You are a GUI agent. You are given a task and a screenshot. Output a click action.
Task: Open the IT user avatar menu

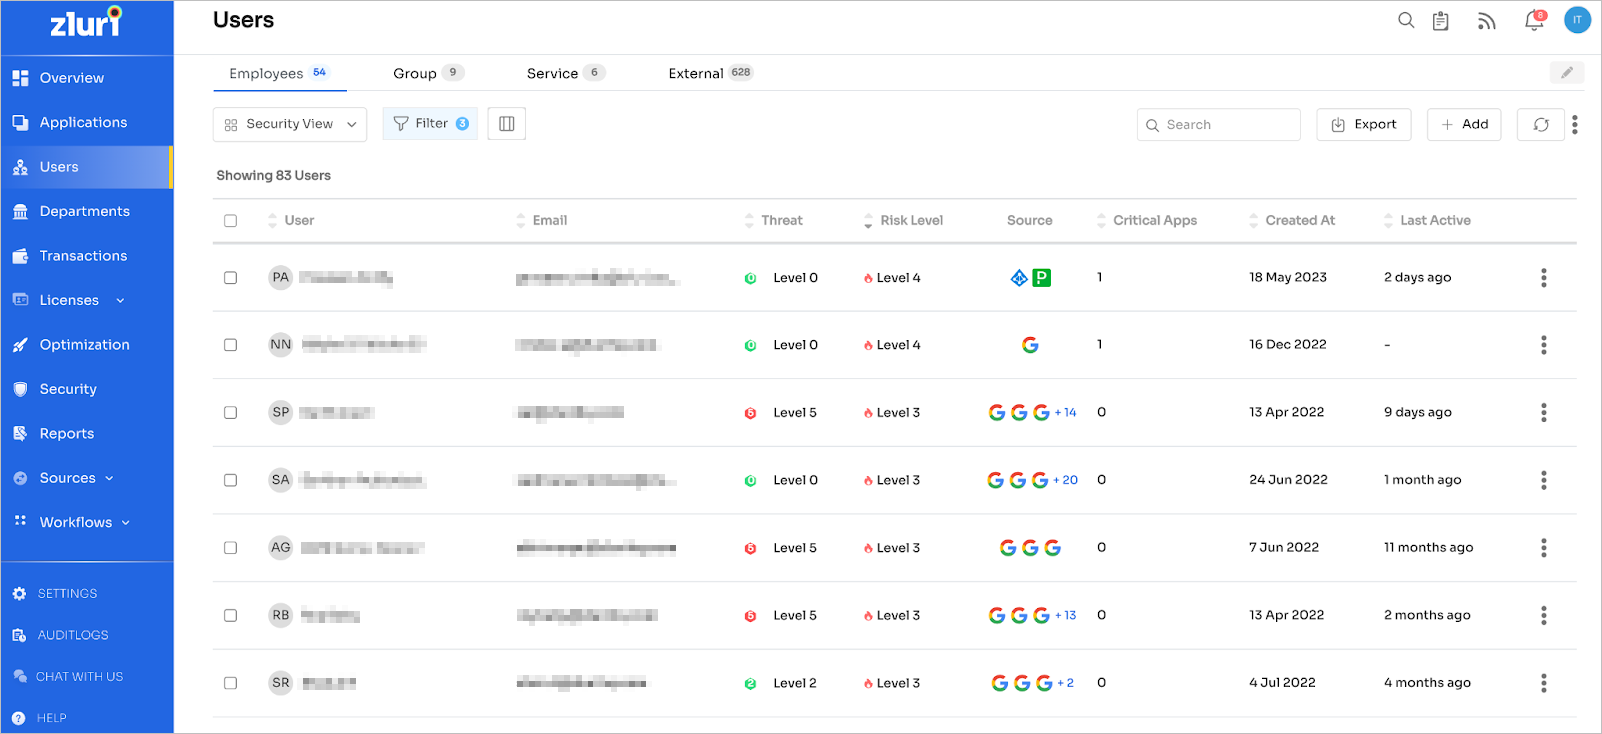click(x=1577, y=20)
